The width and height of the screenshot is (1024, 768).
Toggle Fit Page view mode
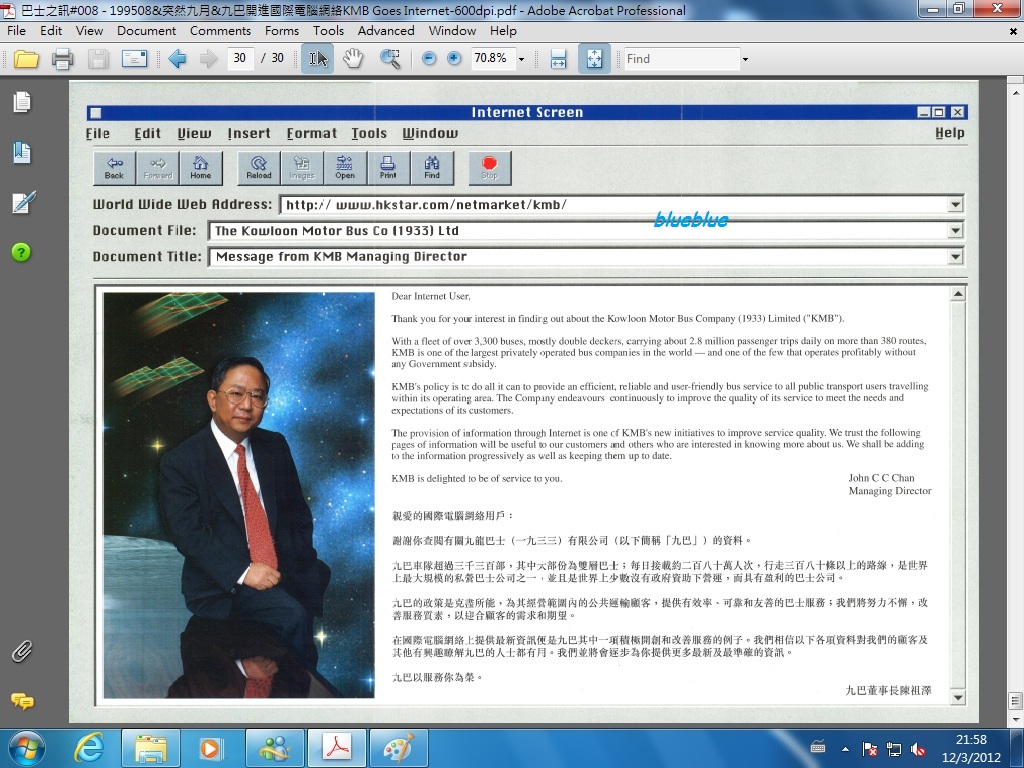(594, 59)
